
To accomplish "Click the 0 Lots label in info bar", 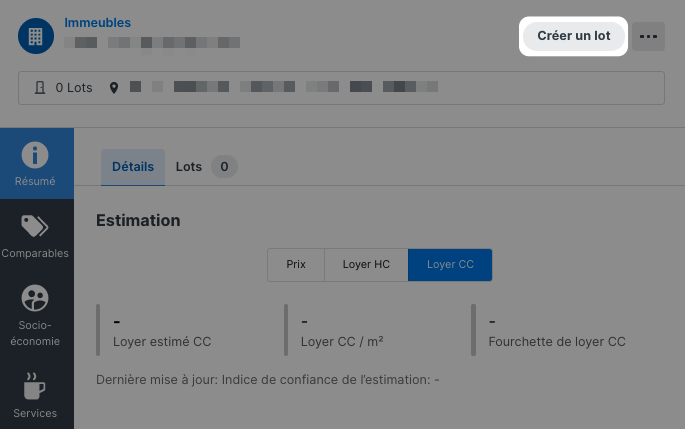I will tap(74, 88).
